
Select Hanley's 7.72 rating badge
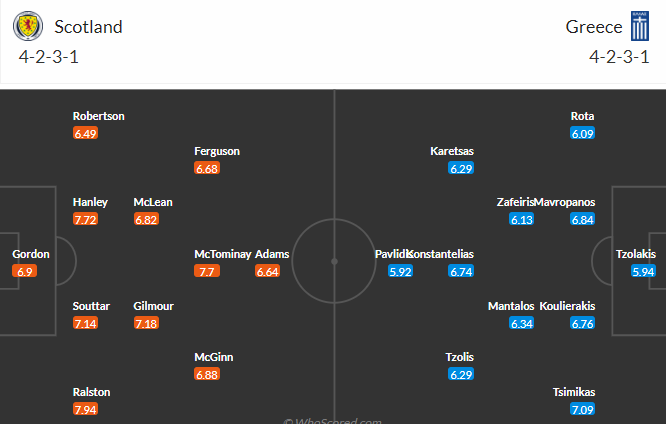[85, 219]
